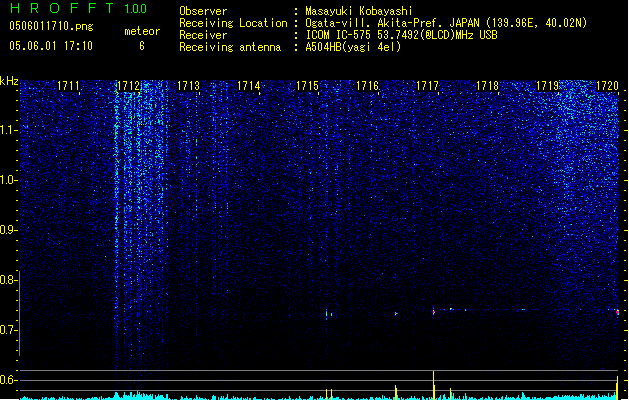Click the 1715 time marker
This screenshot has height=400, width=629.
coord(307,86)
